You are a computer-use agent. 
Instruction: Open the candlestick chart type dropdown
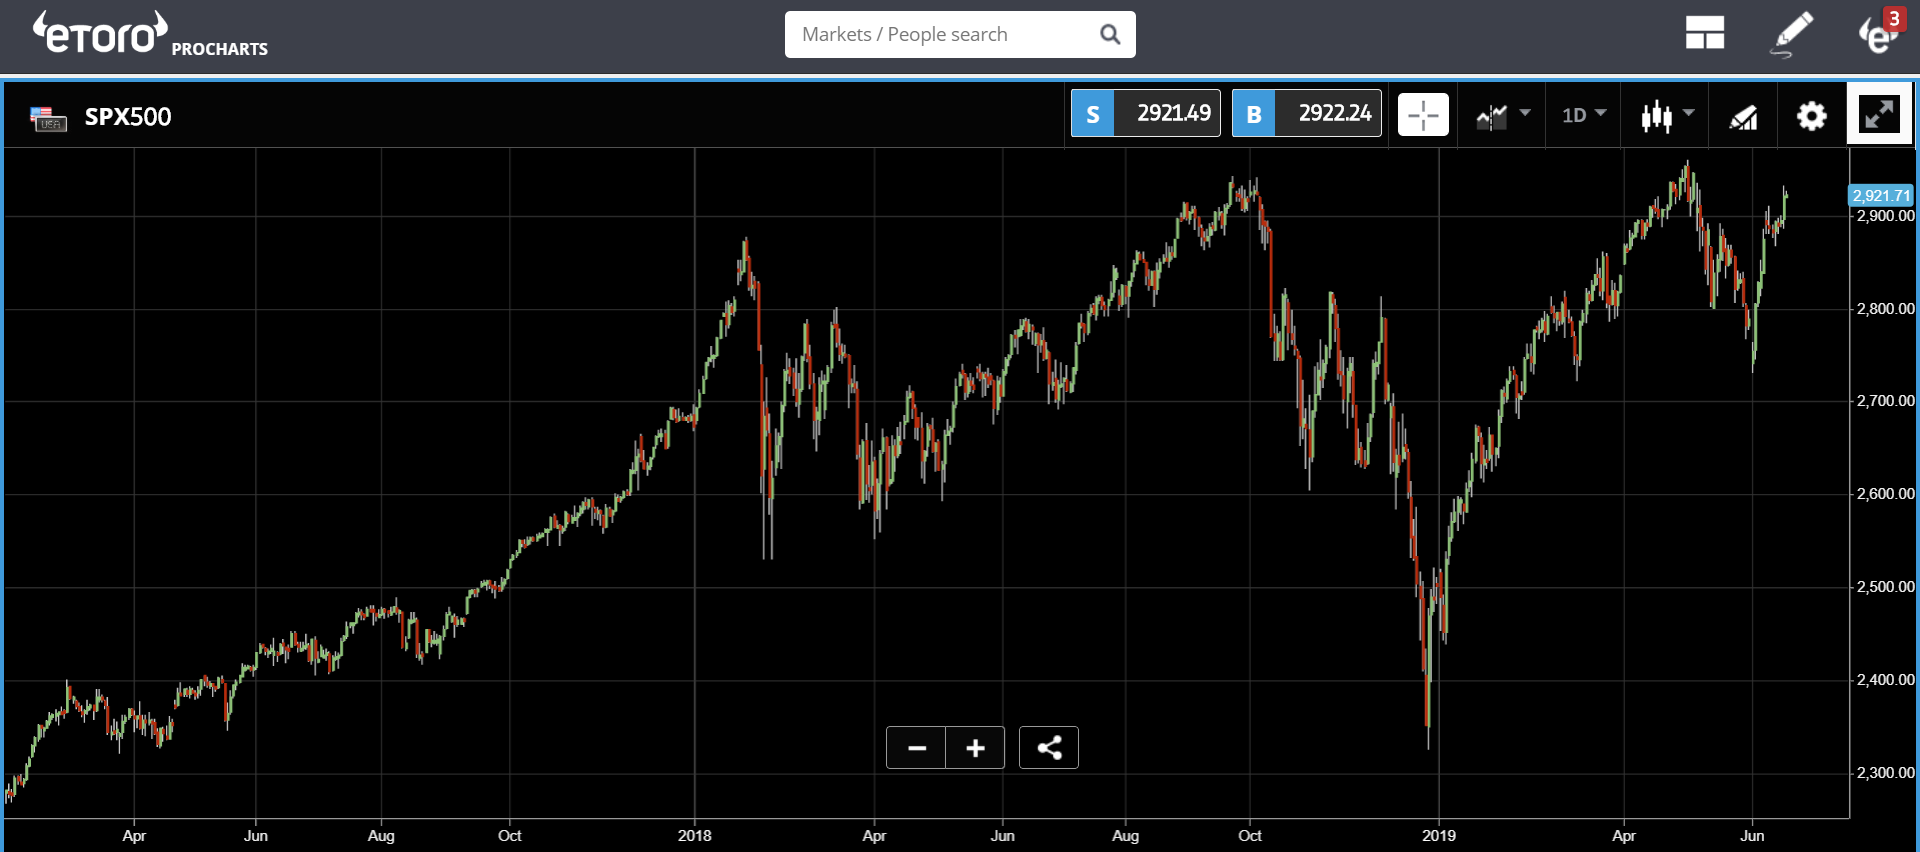click(x=1667, y=116)
